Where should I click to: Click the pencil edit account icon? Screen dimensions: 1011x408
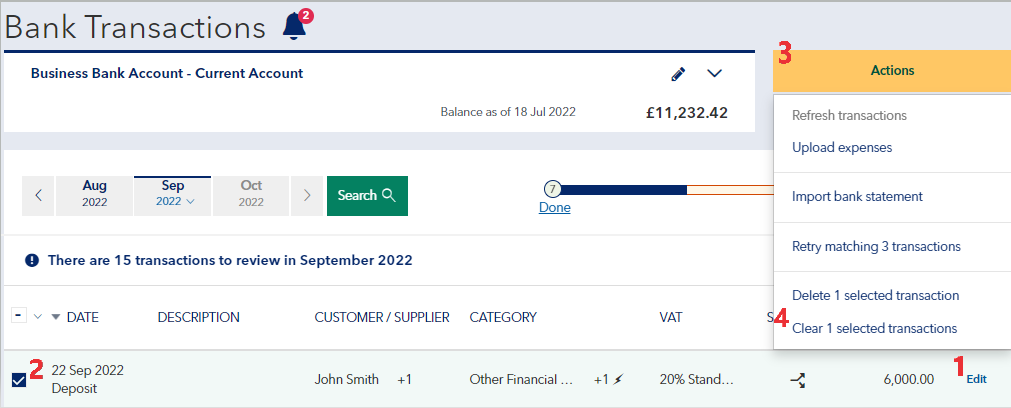coord(678,74)
